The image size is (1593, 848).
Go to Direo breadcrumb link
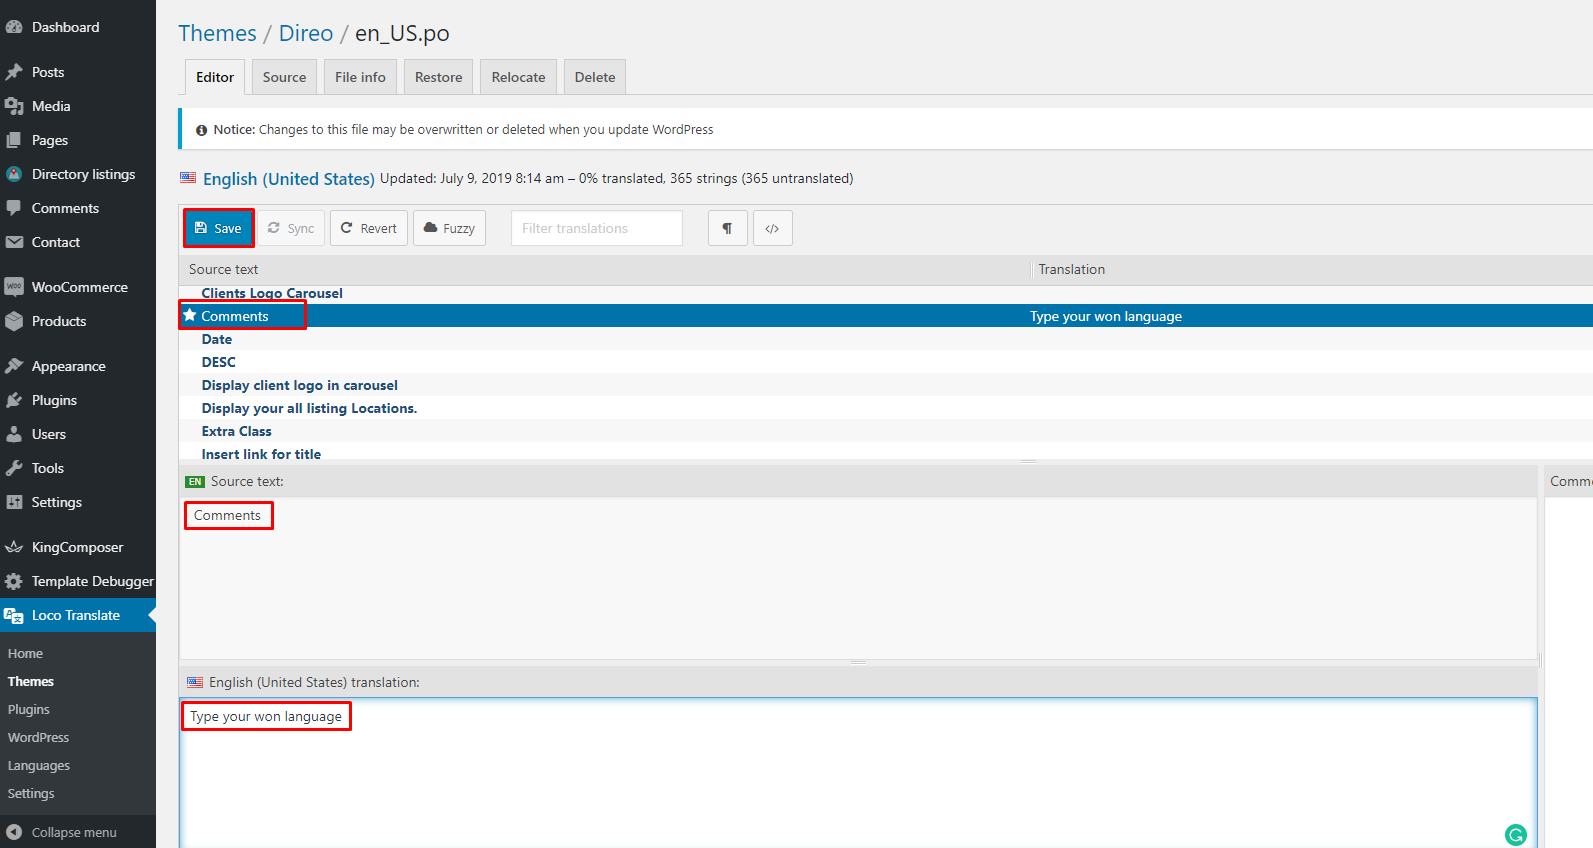coord(306,33)
